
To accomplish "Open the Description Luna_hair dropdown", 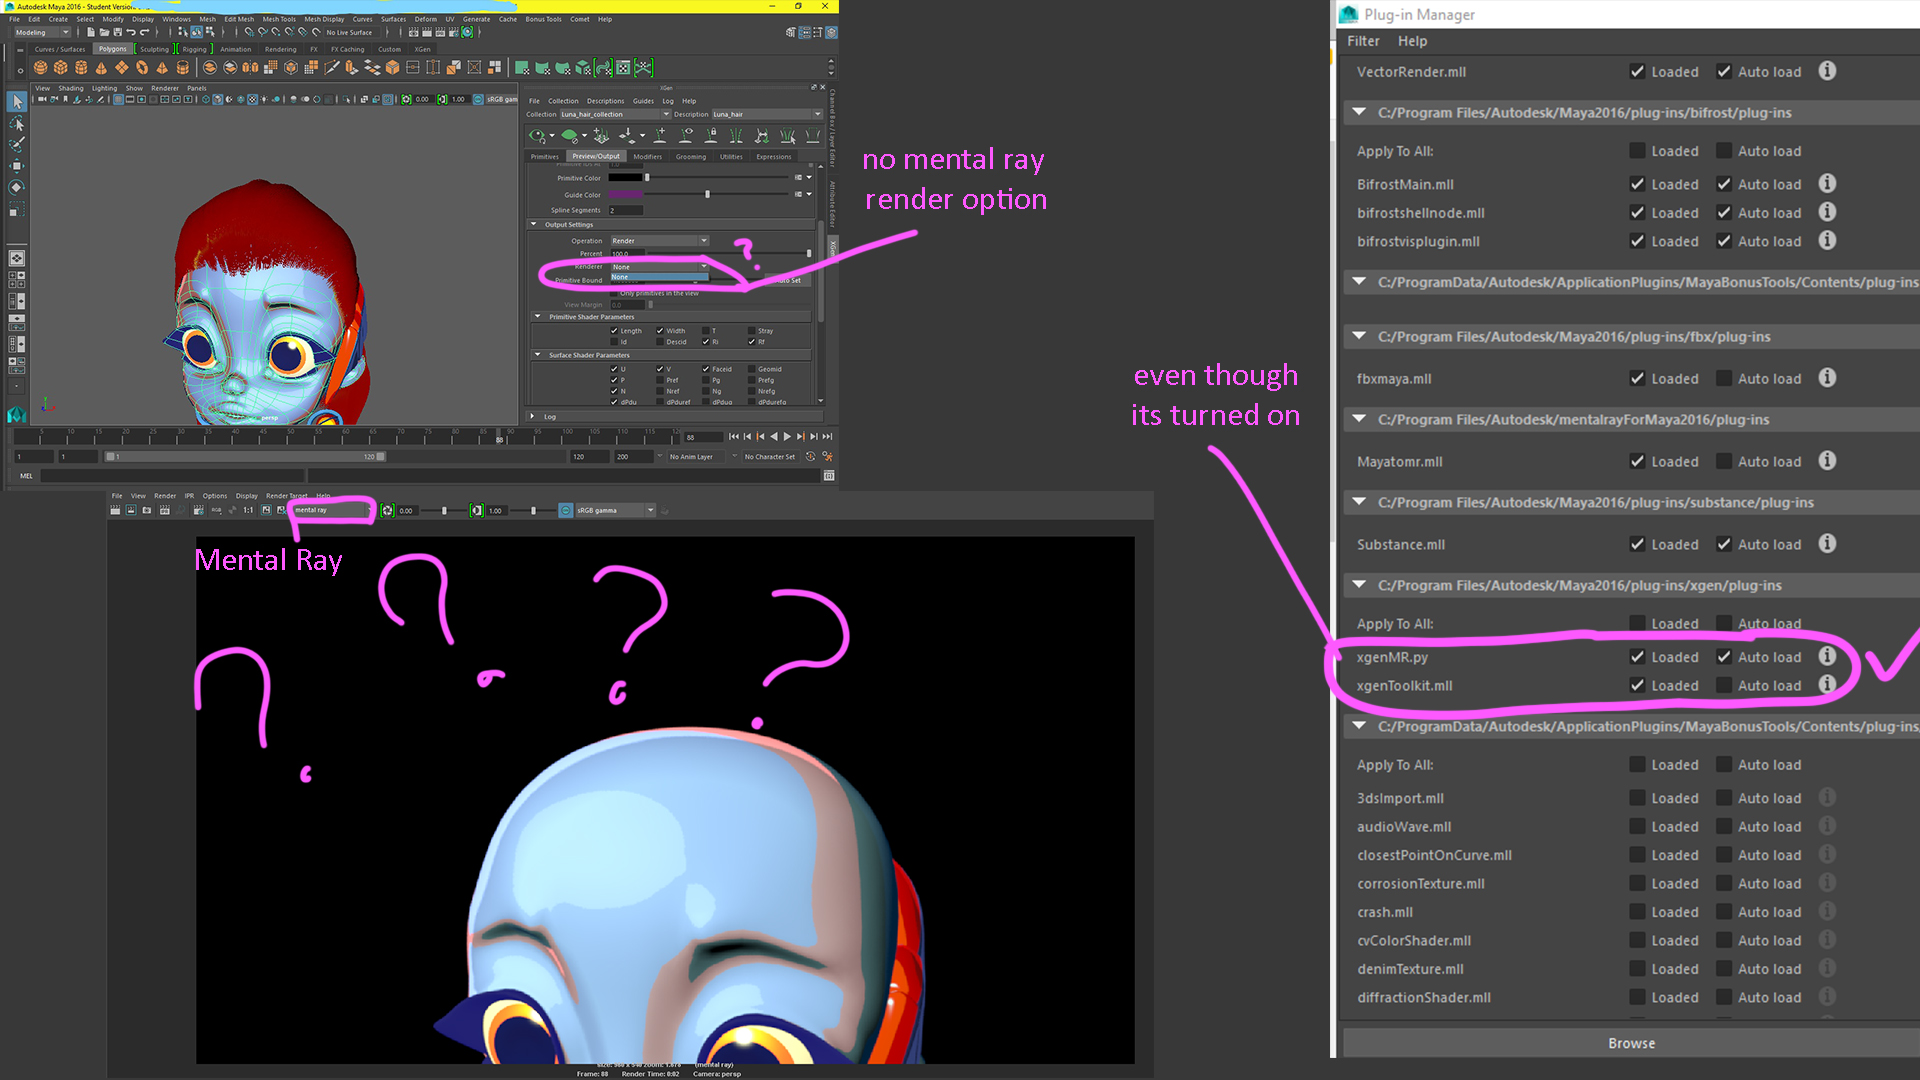I will (766, 114).
